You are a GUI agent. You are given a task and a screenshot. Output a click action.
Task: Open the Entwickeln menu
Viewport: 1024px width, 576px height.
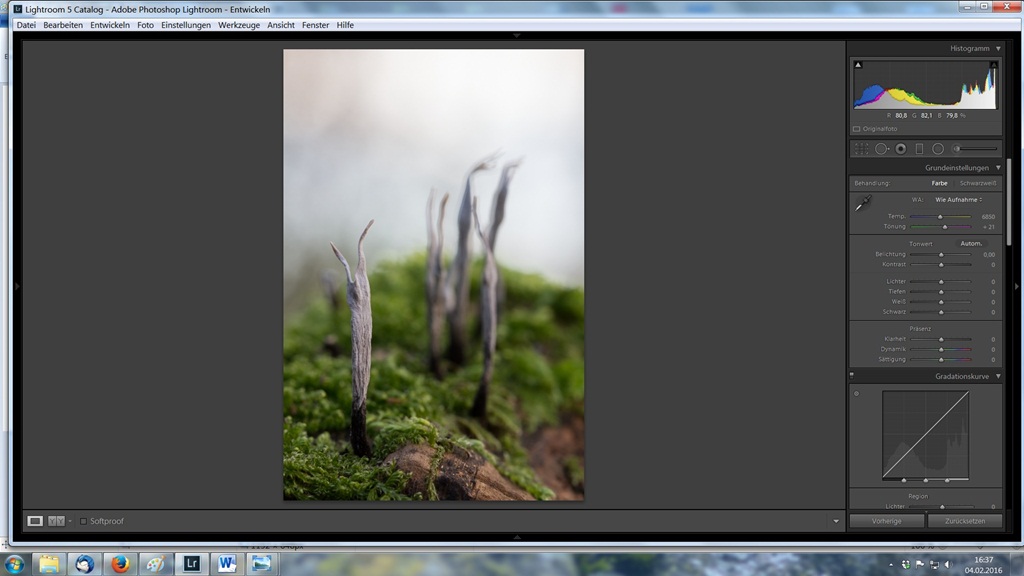click(x=110, y=25)
